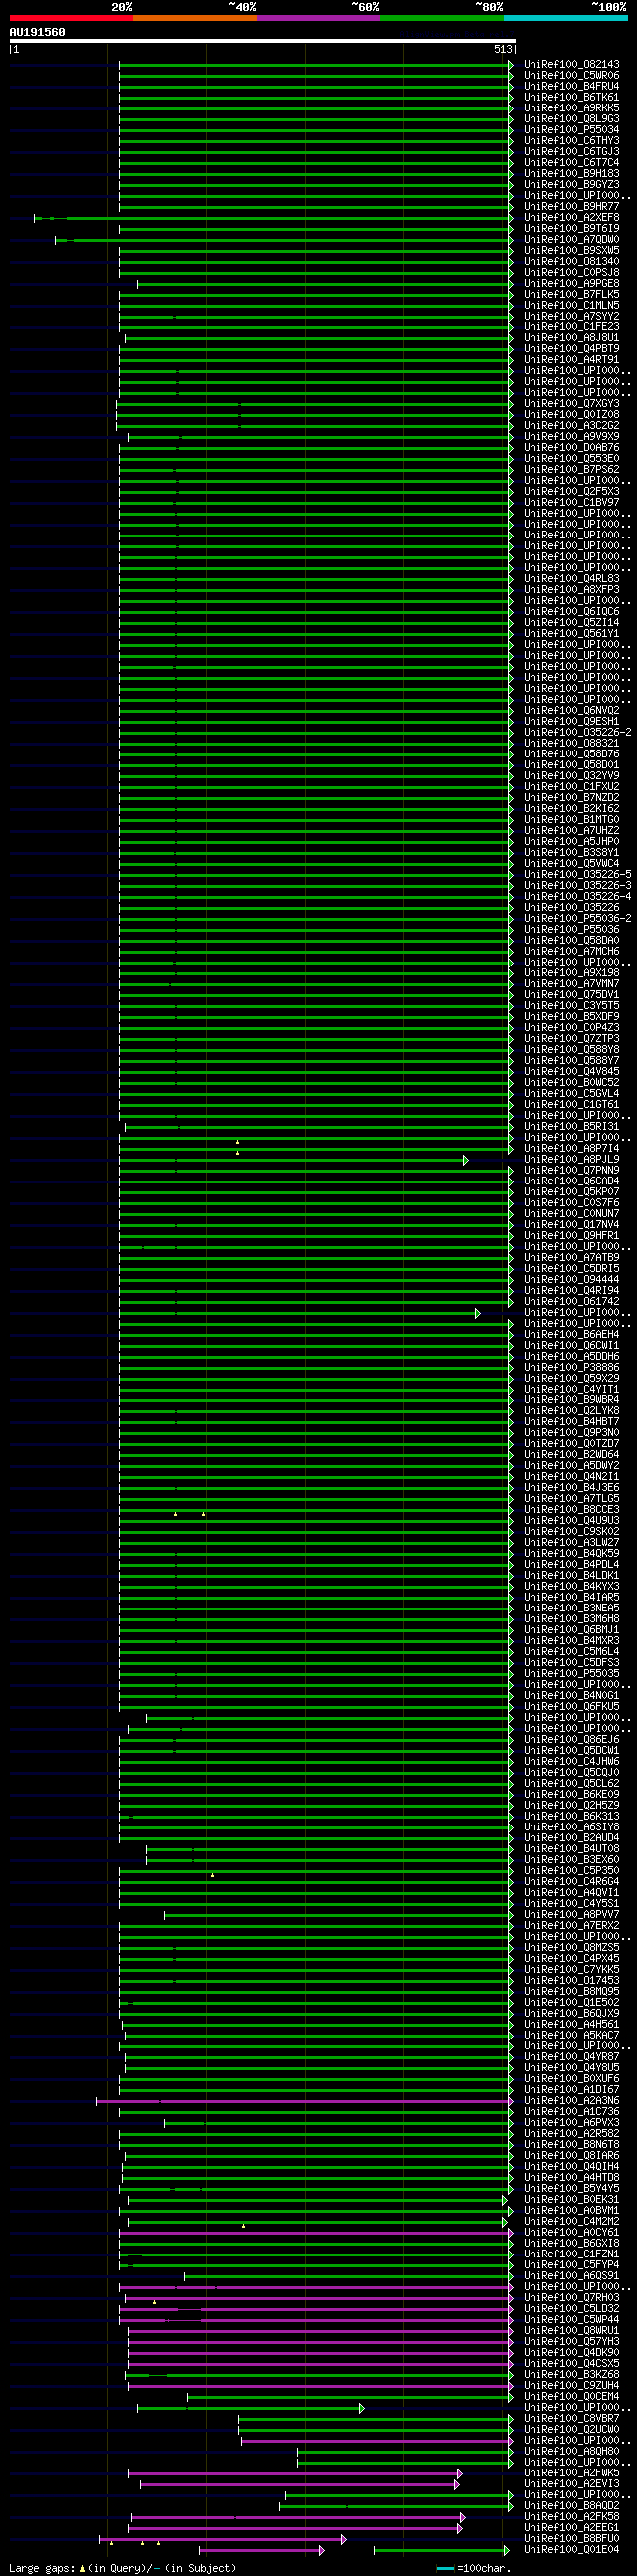Select the UniRef100_Q9ESH1 label

click(x=571, y=722)
